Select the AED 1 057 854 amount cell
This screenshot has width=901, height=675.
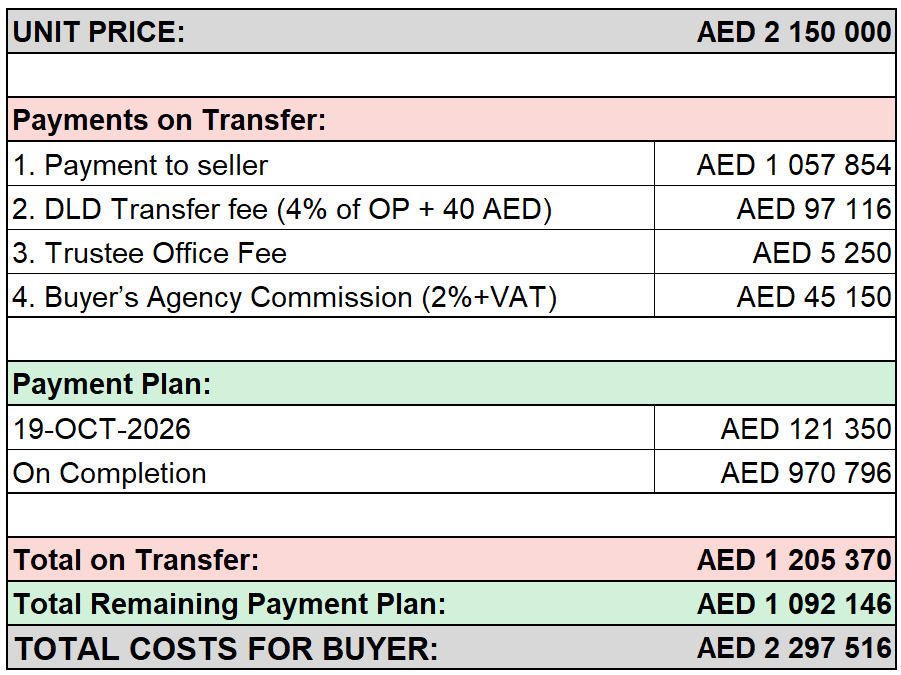click(x=775, y=164)
